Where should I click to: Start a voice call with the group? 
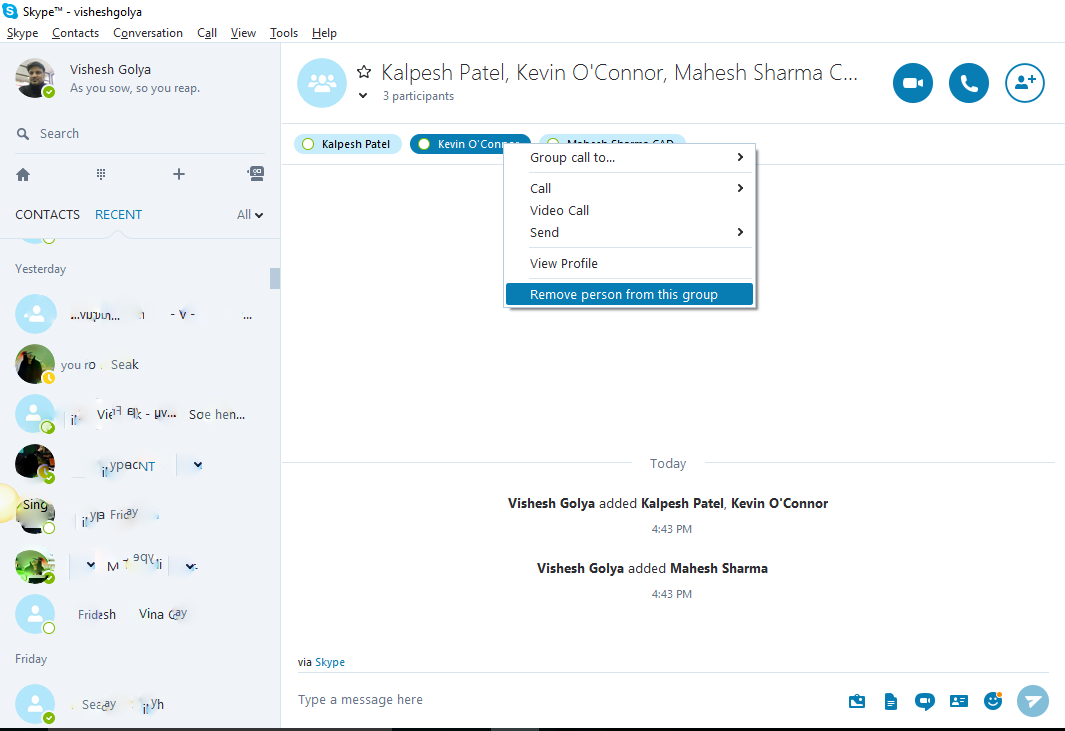(x=969, y=83)
